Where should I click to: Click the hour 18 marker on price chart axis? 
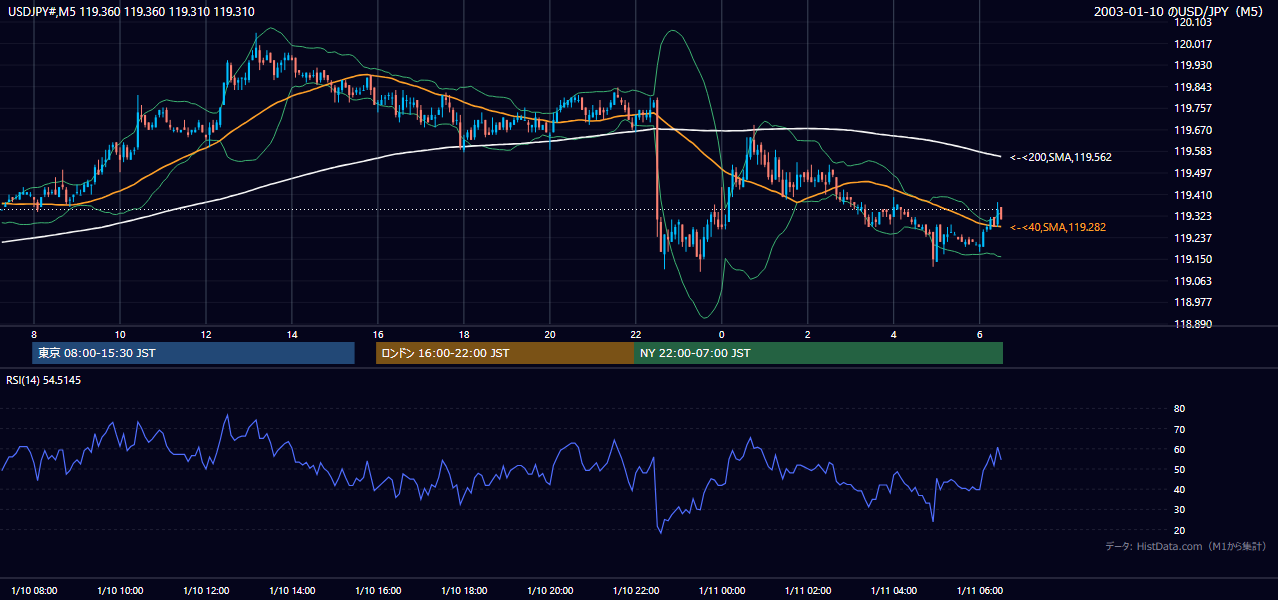[464, 334]
